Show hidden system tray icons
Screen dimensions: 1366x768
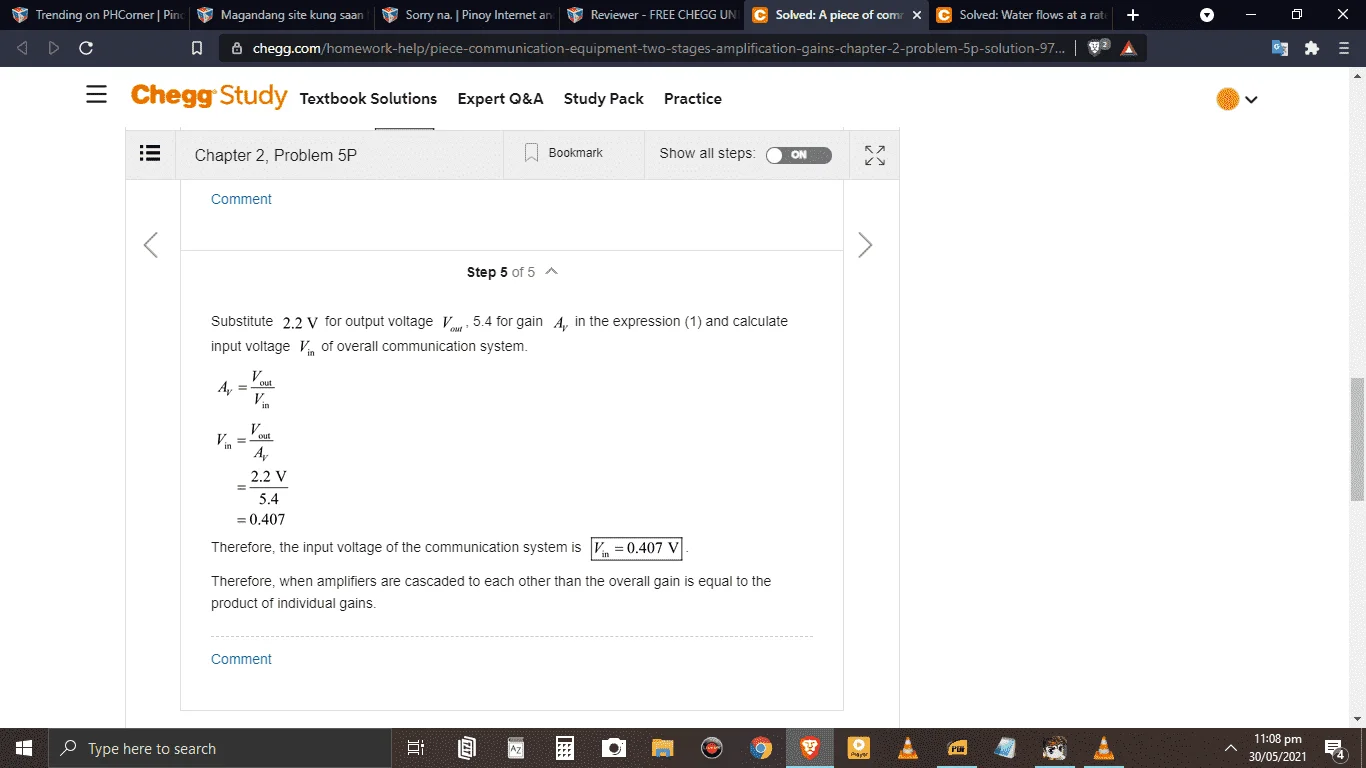coord(1230,748)
